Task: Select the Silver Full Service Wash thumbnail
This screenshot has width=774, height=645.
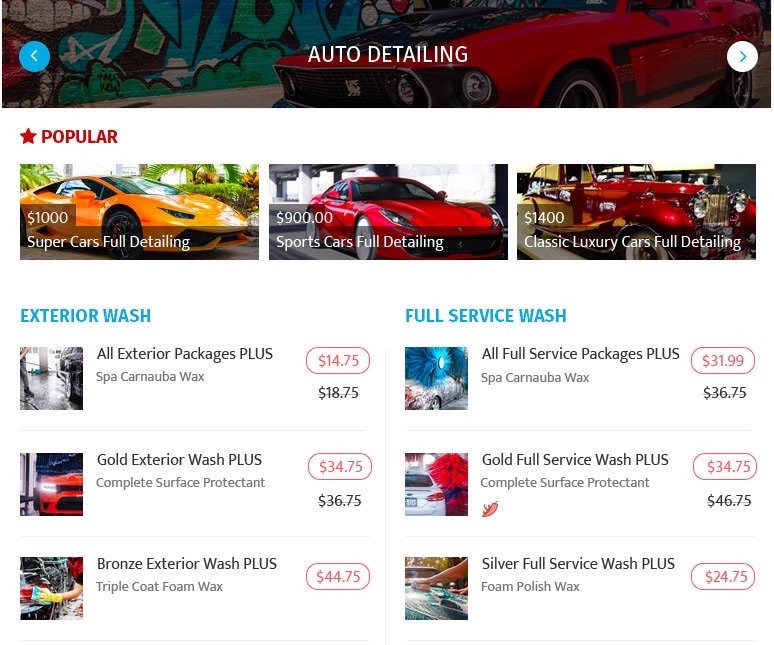Action: [436, 588]
